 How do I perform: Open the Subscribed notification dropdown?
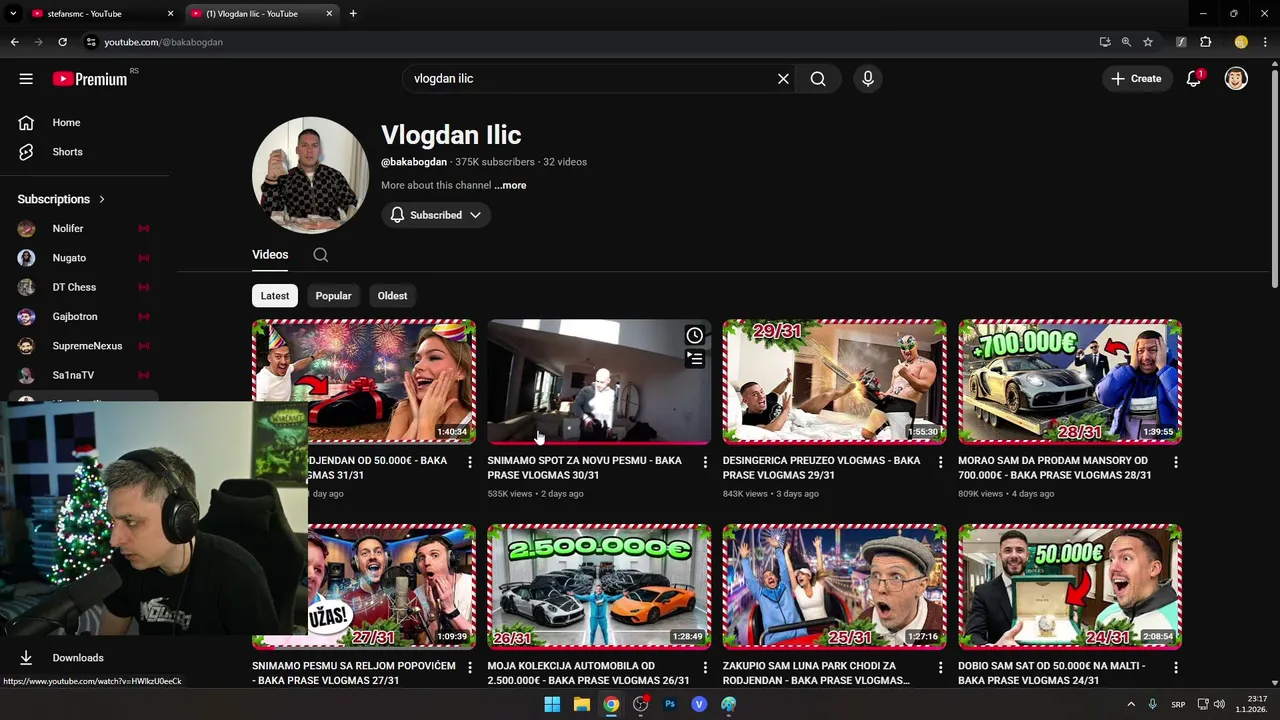(x=436, y=215)
